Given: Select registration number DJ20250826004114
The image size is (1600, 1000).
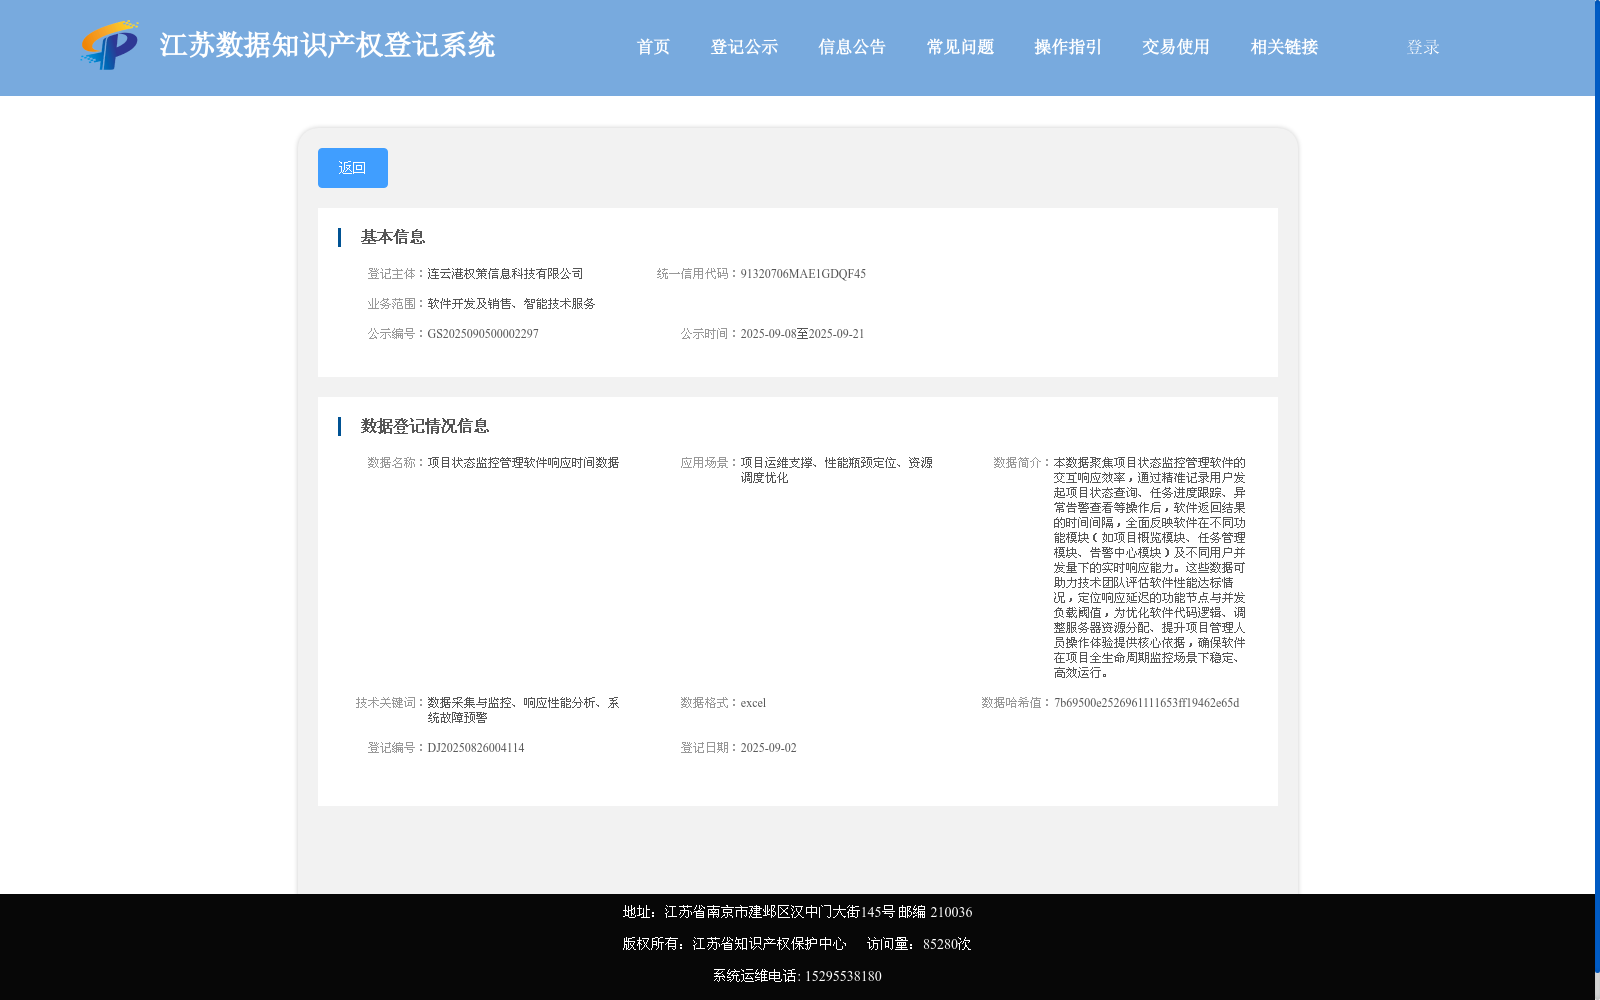Looking at the screenshot, I should 476,748.
